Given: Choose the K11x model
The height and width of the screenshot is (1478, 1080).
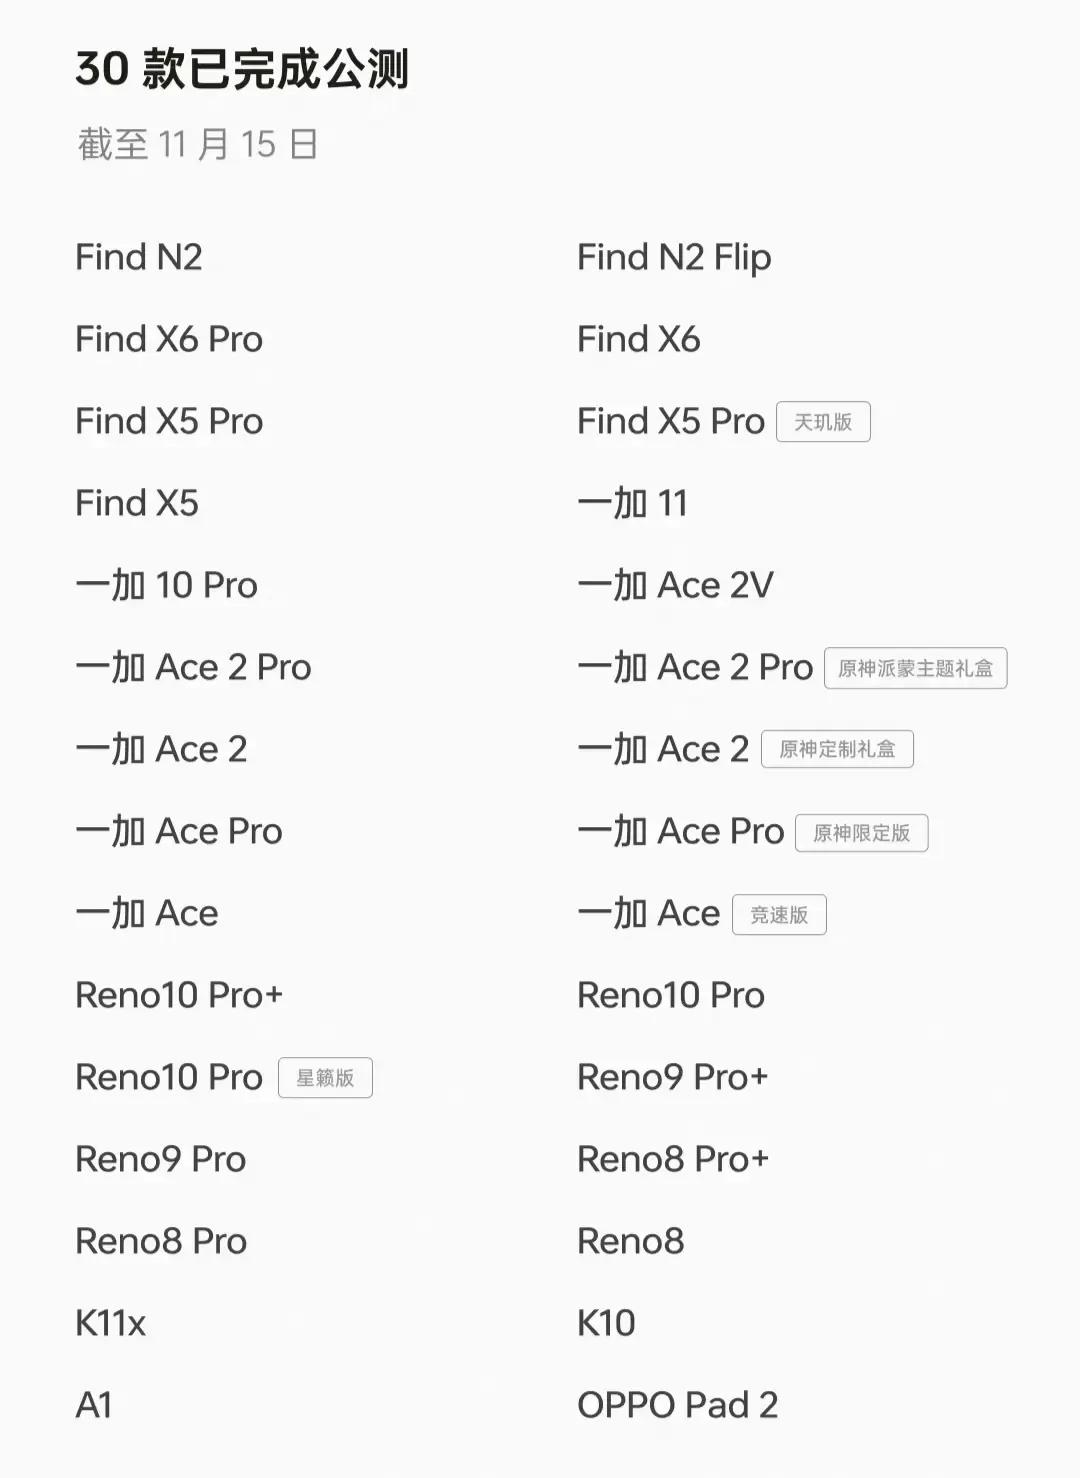Looking at the screenshot, I should [x=111, y=1323].
